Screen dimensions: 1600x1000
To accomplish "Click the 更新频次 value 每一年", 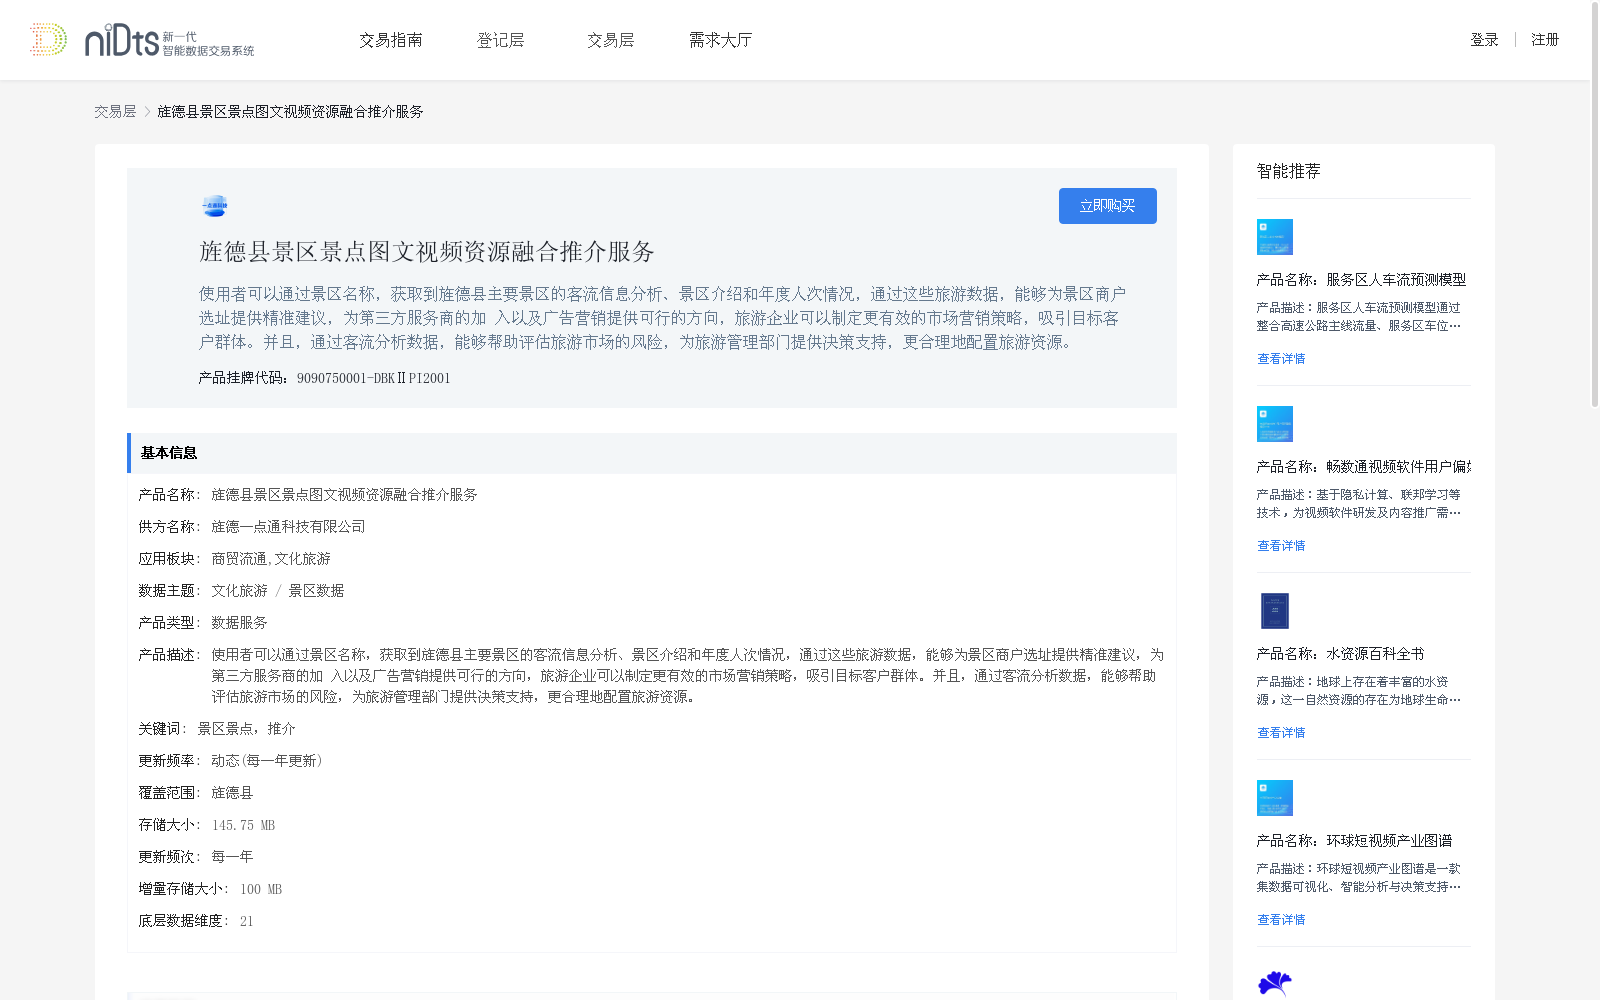I will click(x=232, y=857).
